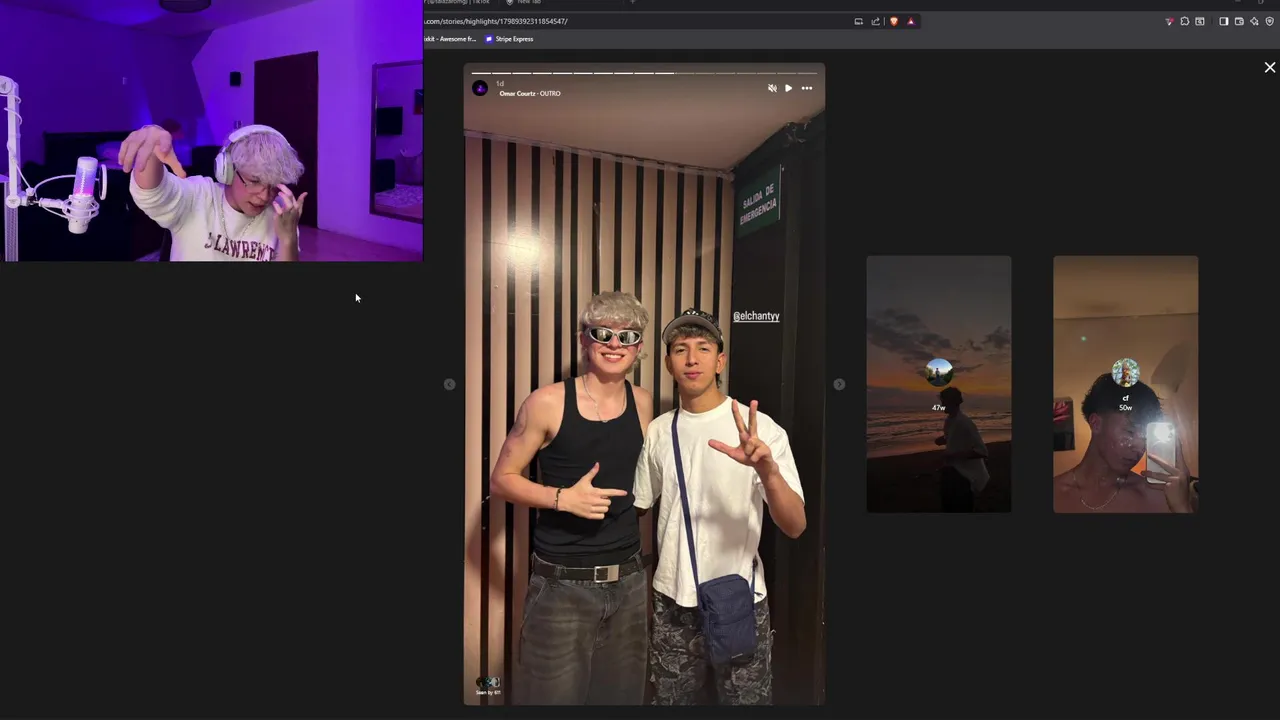Image resolution: width=1280 pixels, height=720 pixels.
Task: Click the Brave Rewards triangle icon
Action: (910, 21)
